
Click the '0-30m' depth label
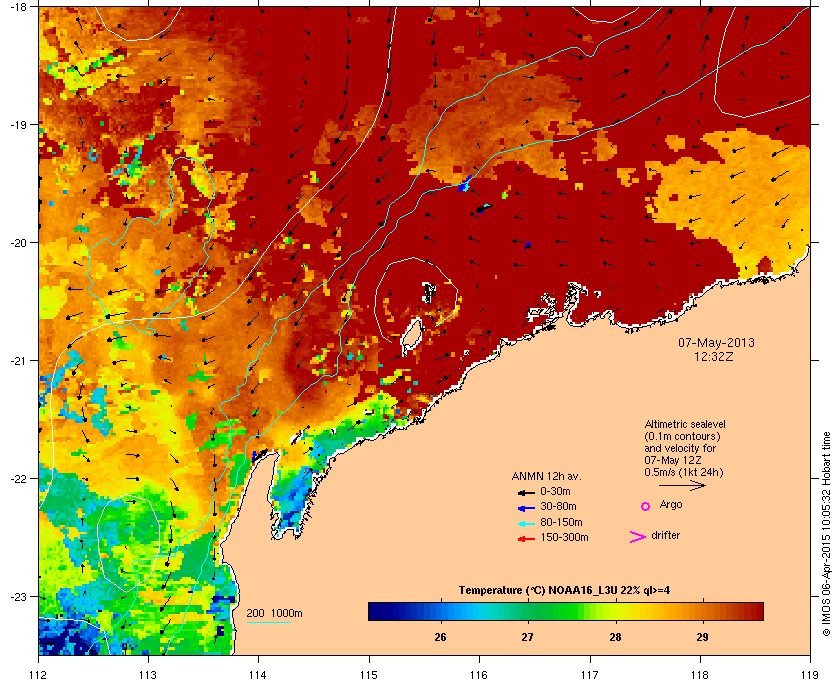pos(555,491)
